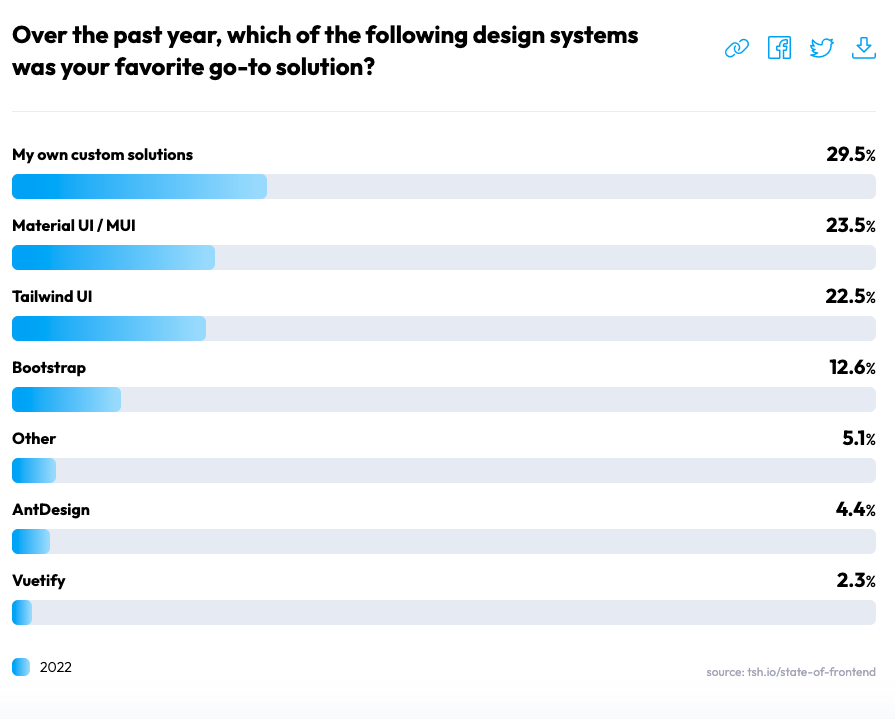Click the Other category bar
This screenshot has width=895, height=719.
(34, 470)
